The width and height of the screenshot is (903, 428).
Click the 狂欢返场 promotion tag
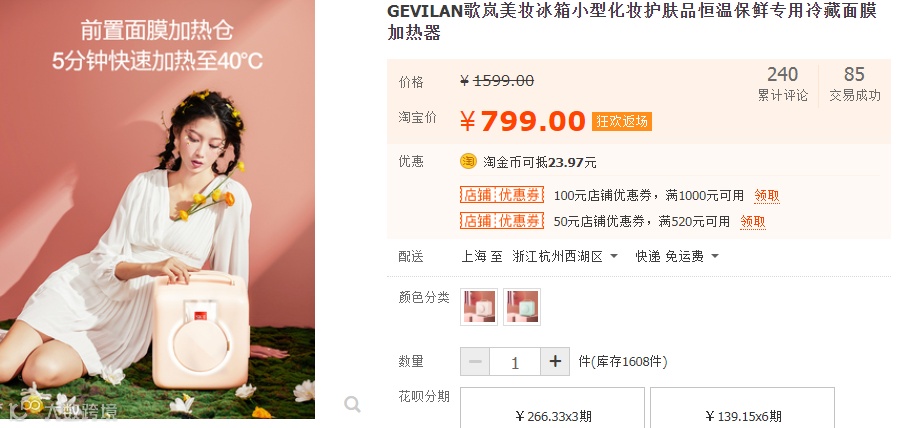click(x=622, y=122)
